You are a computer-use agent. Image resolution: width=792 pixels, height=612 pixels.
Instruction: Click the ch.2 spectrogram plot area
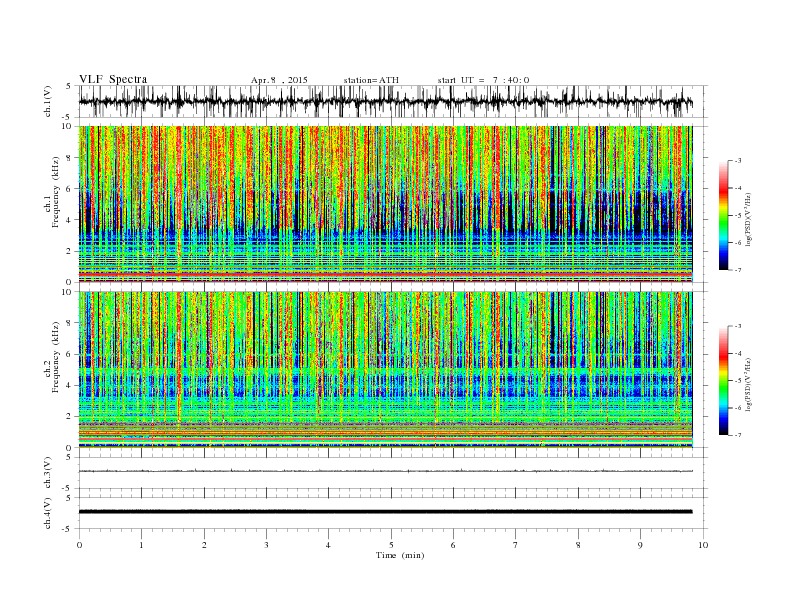(x=386, y=369)
